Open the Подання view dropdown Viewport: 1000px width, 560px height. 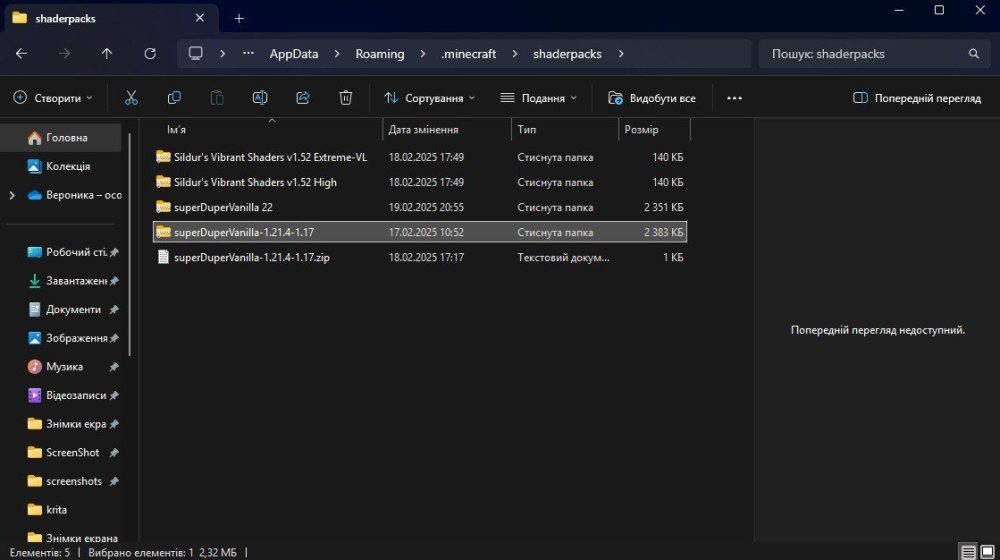tap(539, 98)
